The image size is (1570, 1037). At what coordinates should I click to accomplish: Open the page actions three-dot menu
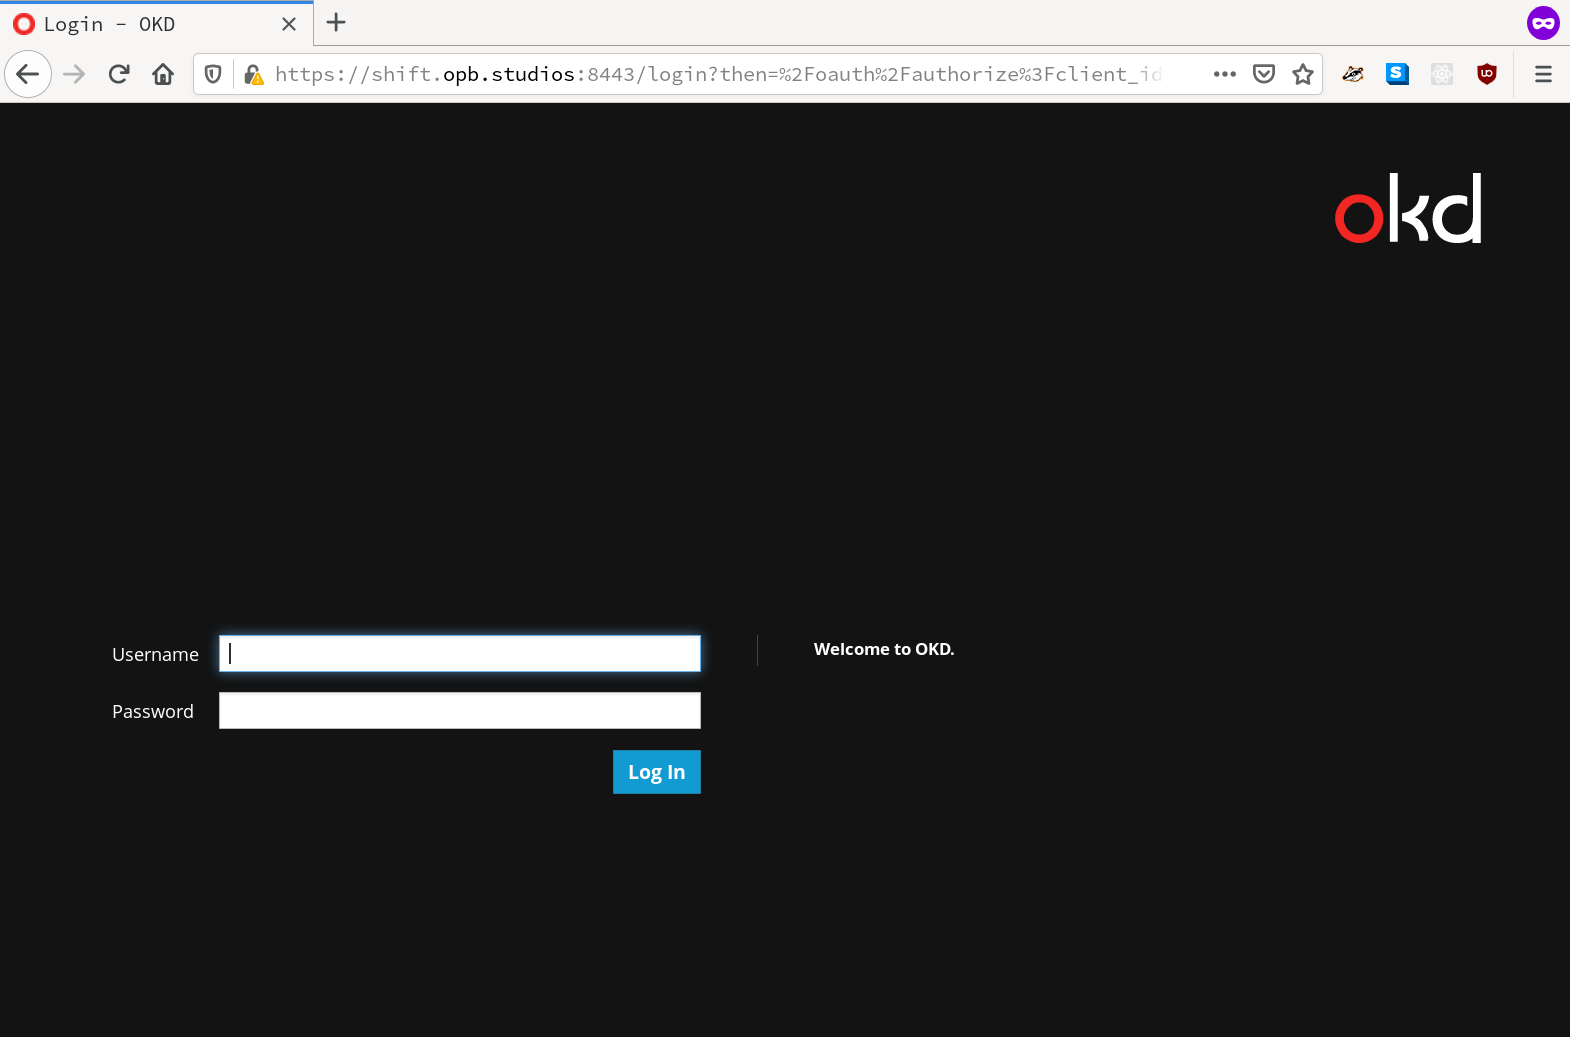point(1225,74)
